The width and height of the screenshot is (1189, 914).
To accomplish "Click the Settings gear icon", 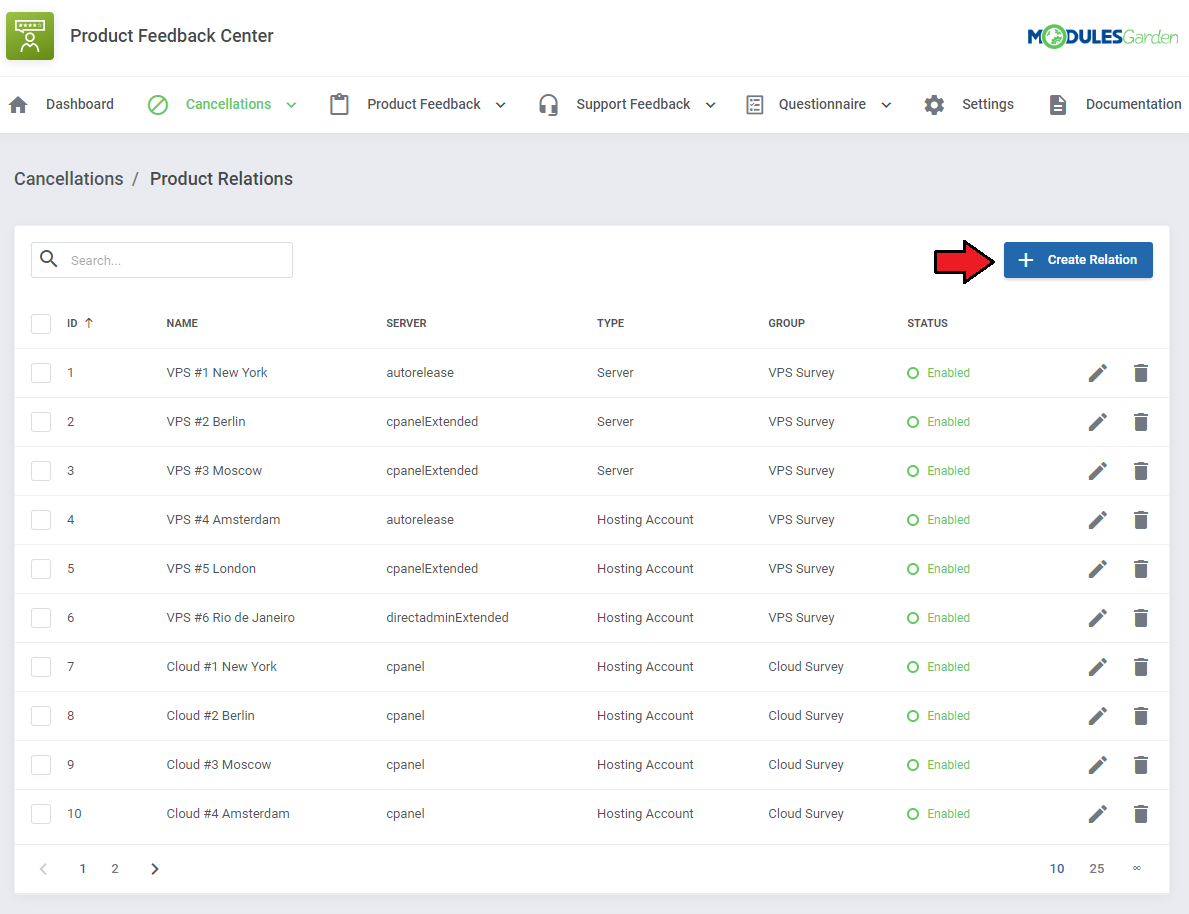I will (934, 105).
